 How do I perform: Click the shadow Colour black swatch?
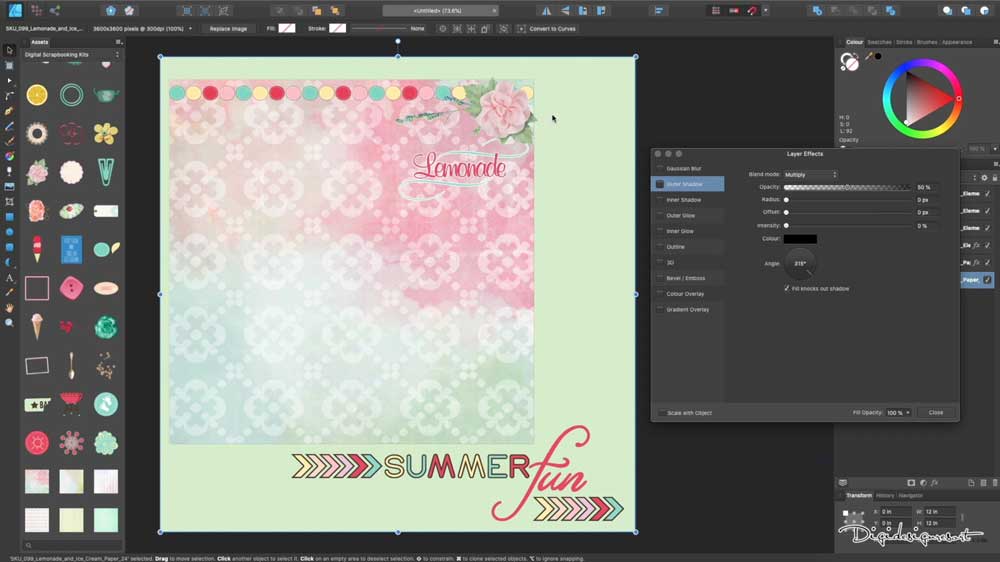(x=800, y=239)
